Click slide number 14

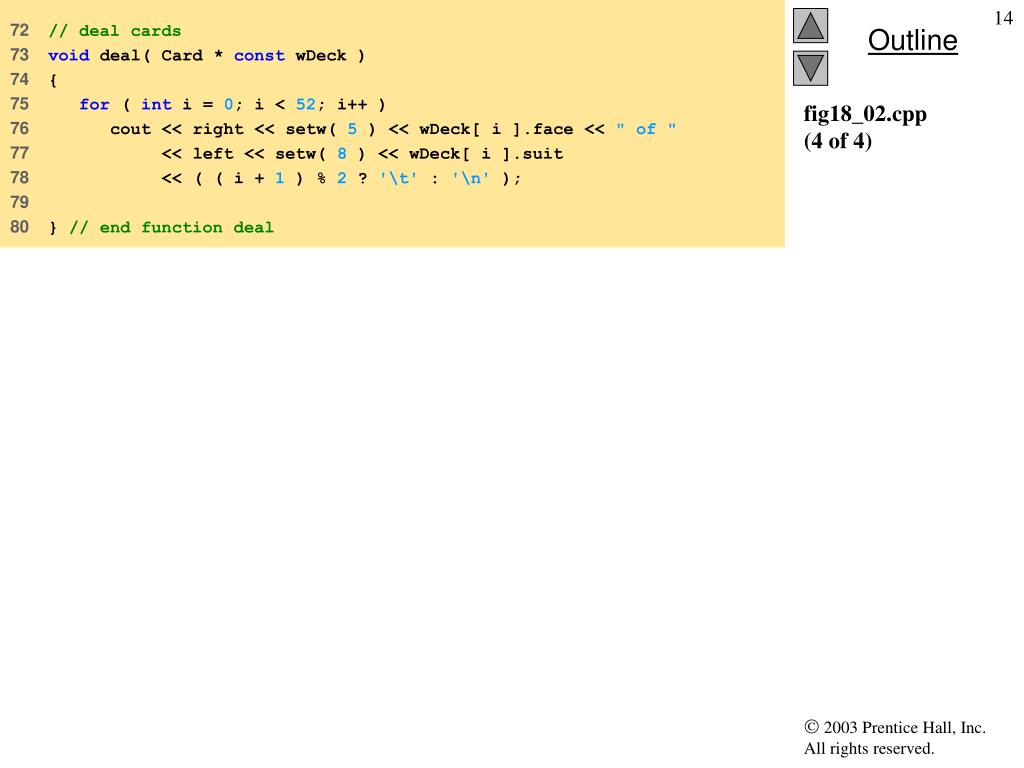pos(1003,18)
